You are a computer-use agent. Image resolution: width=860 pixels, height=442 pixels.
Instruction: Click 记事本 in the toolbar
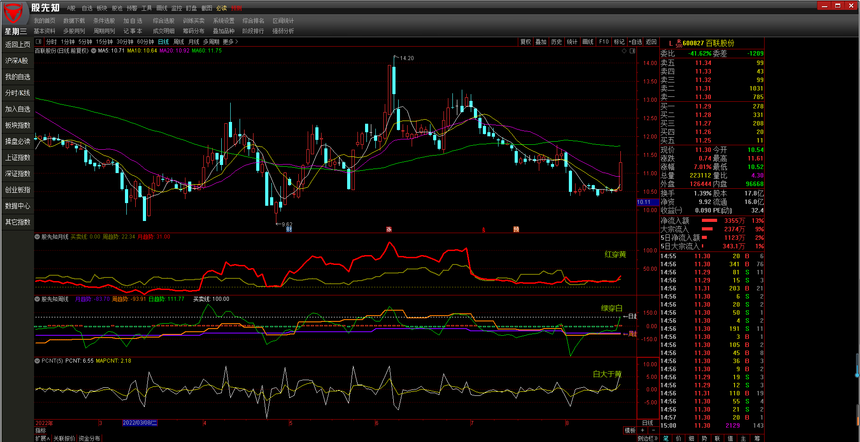click(x=133, y=31)
